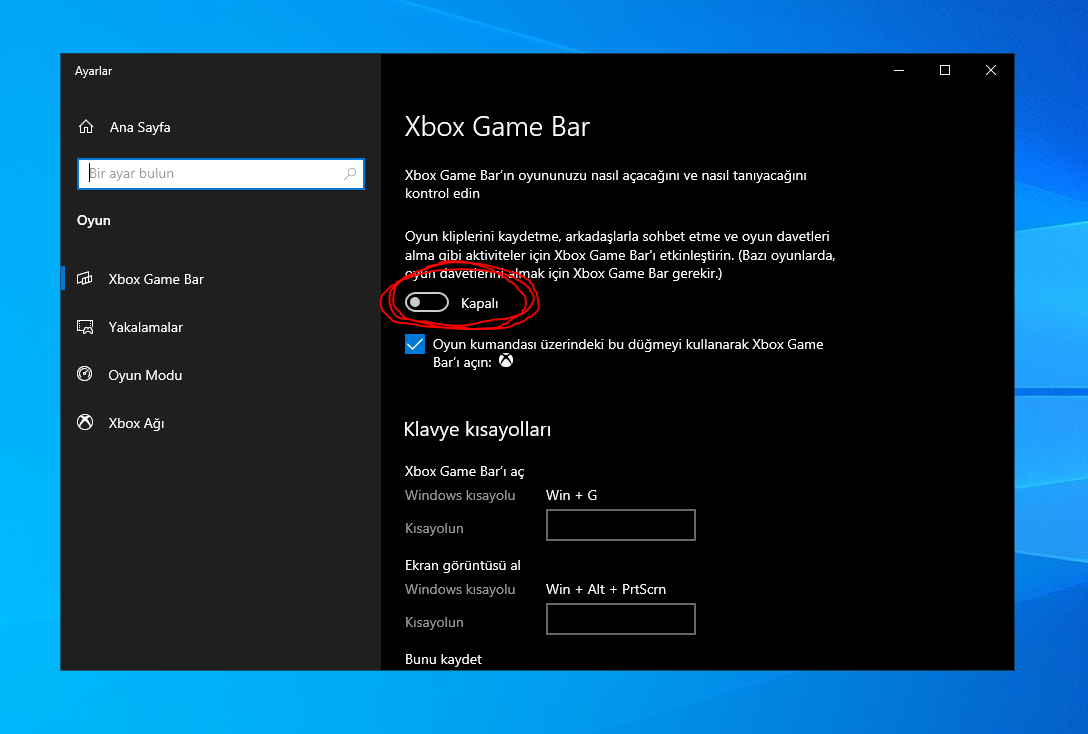Click the Kapalı toggle state label
The height and width of the screenshot is (734, 1088).
(479, 303)
